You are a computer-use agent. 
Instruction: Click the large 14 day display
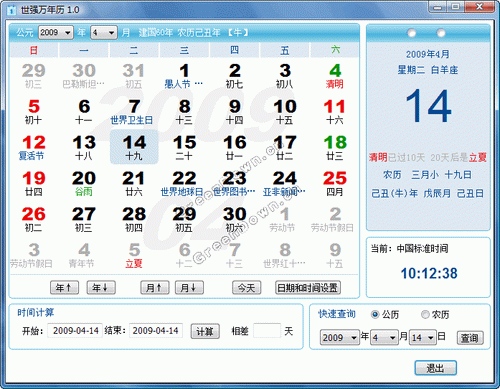coord(428,106)
